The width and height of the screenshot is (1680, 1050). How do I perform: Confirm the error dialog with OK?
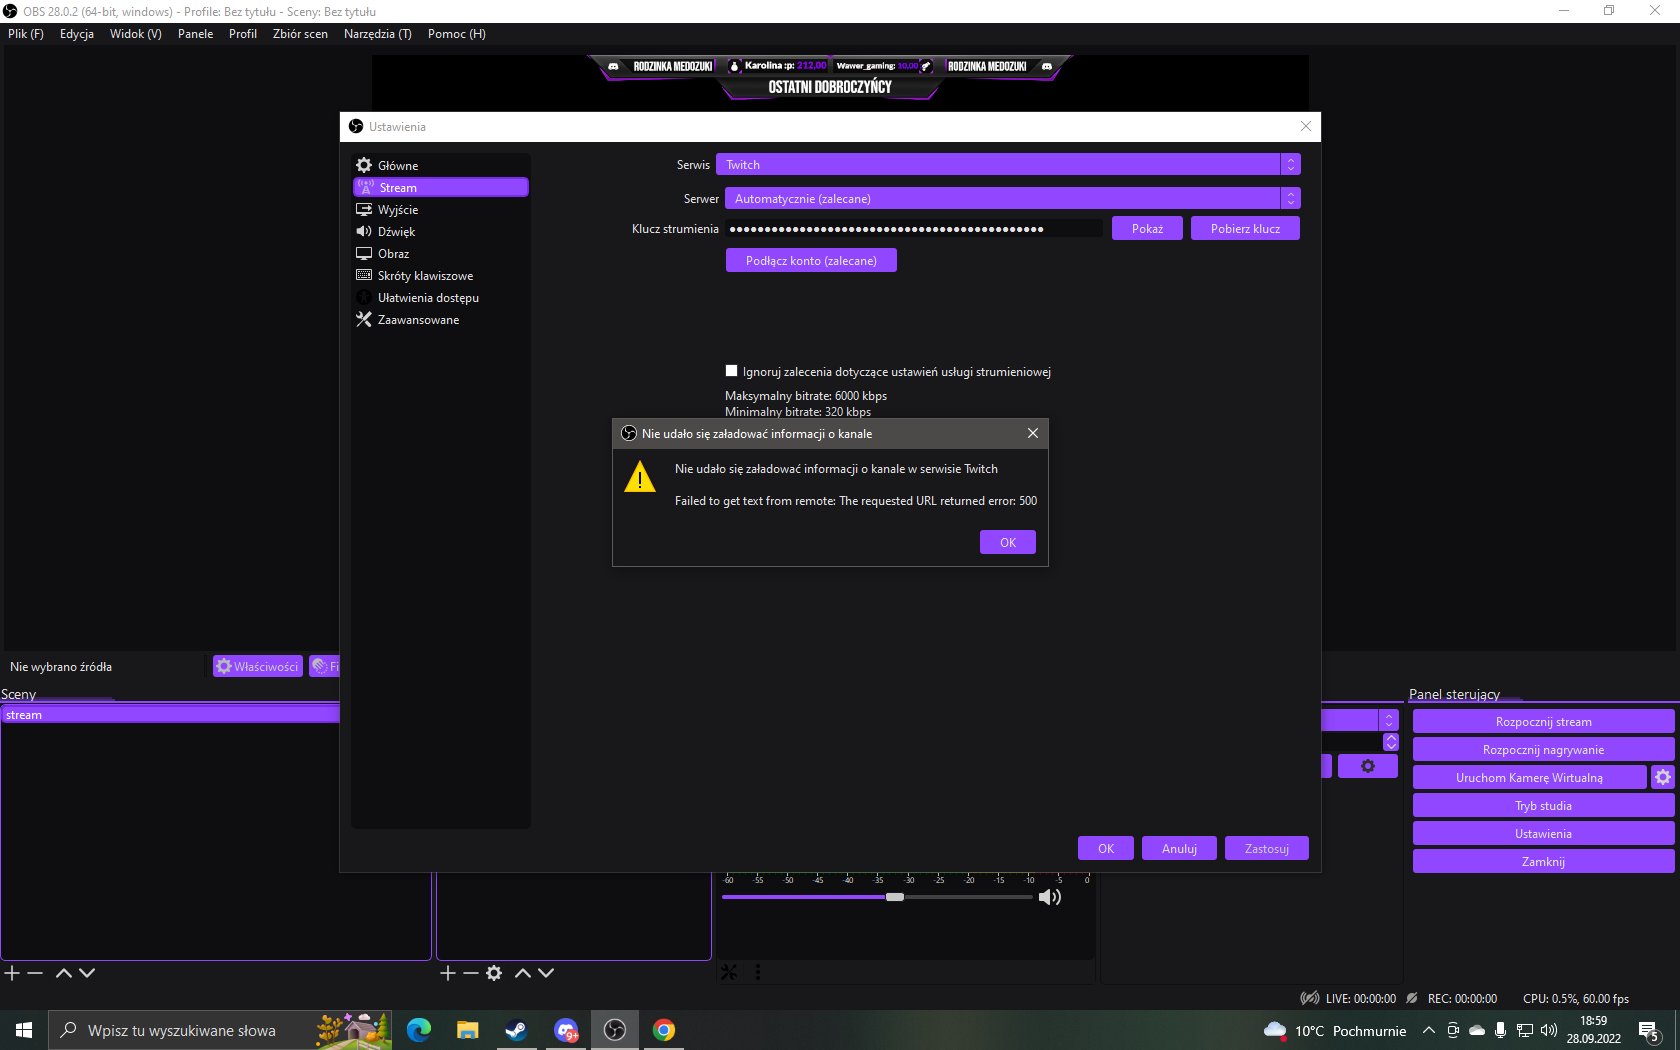click(1007, 542)
